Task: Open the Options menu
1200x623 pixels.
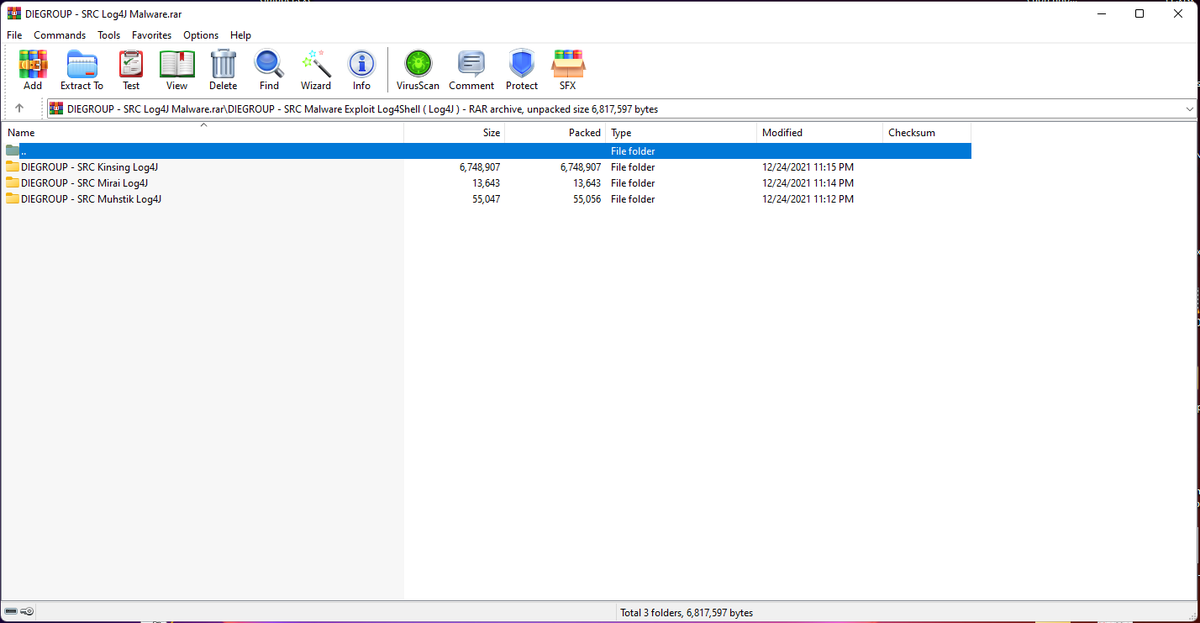Action: tap(201, 35)
